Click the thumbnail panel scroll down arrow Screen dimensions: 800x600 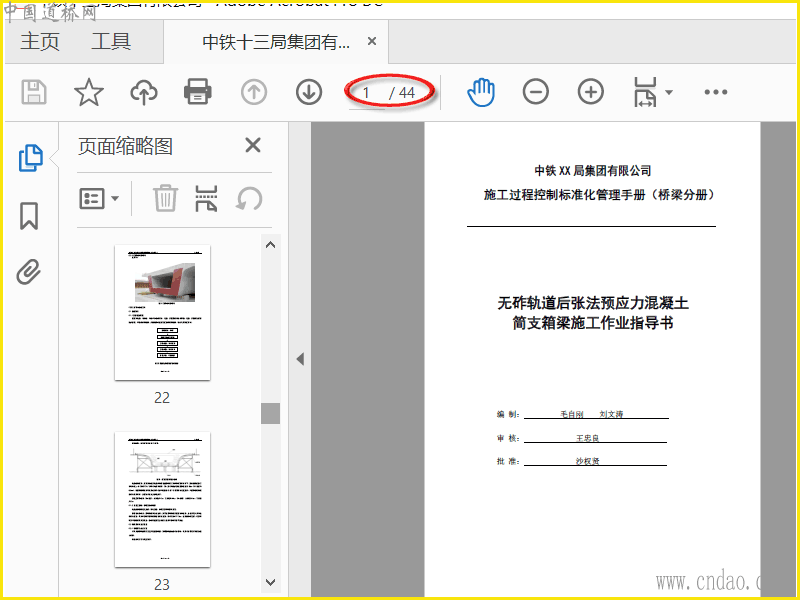point(270,582)
